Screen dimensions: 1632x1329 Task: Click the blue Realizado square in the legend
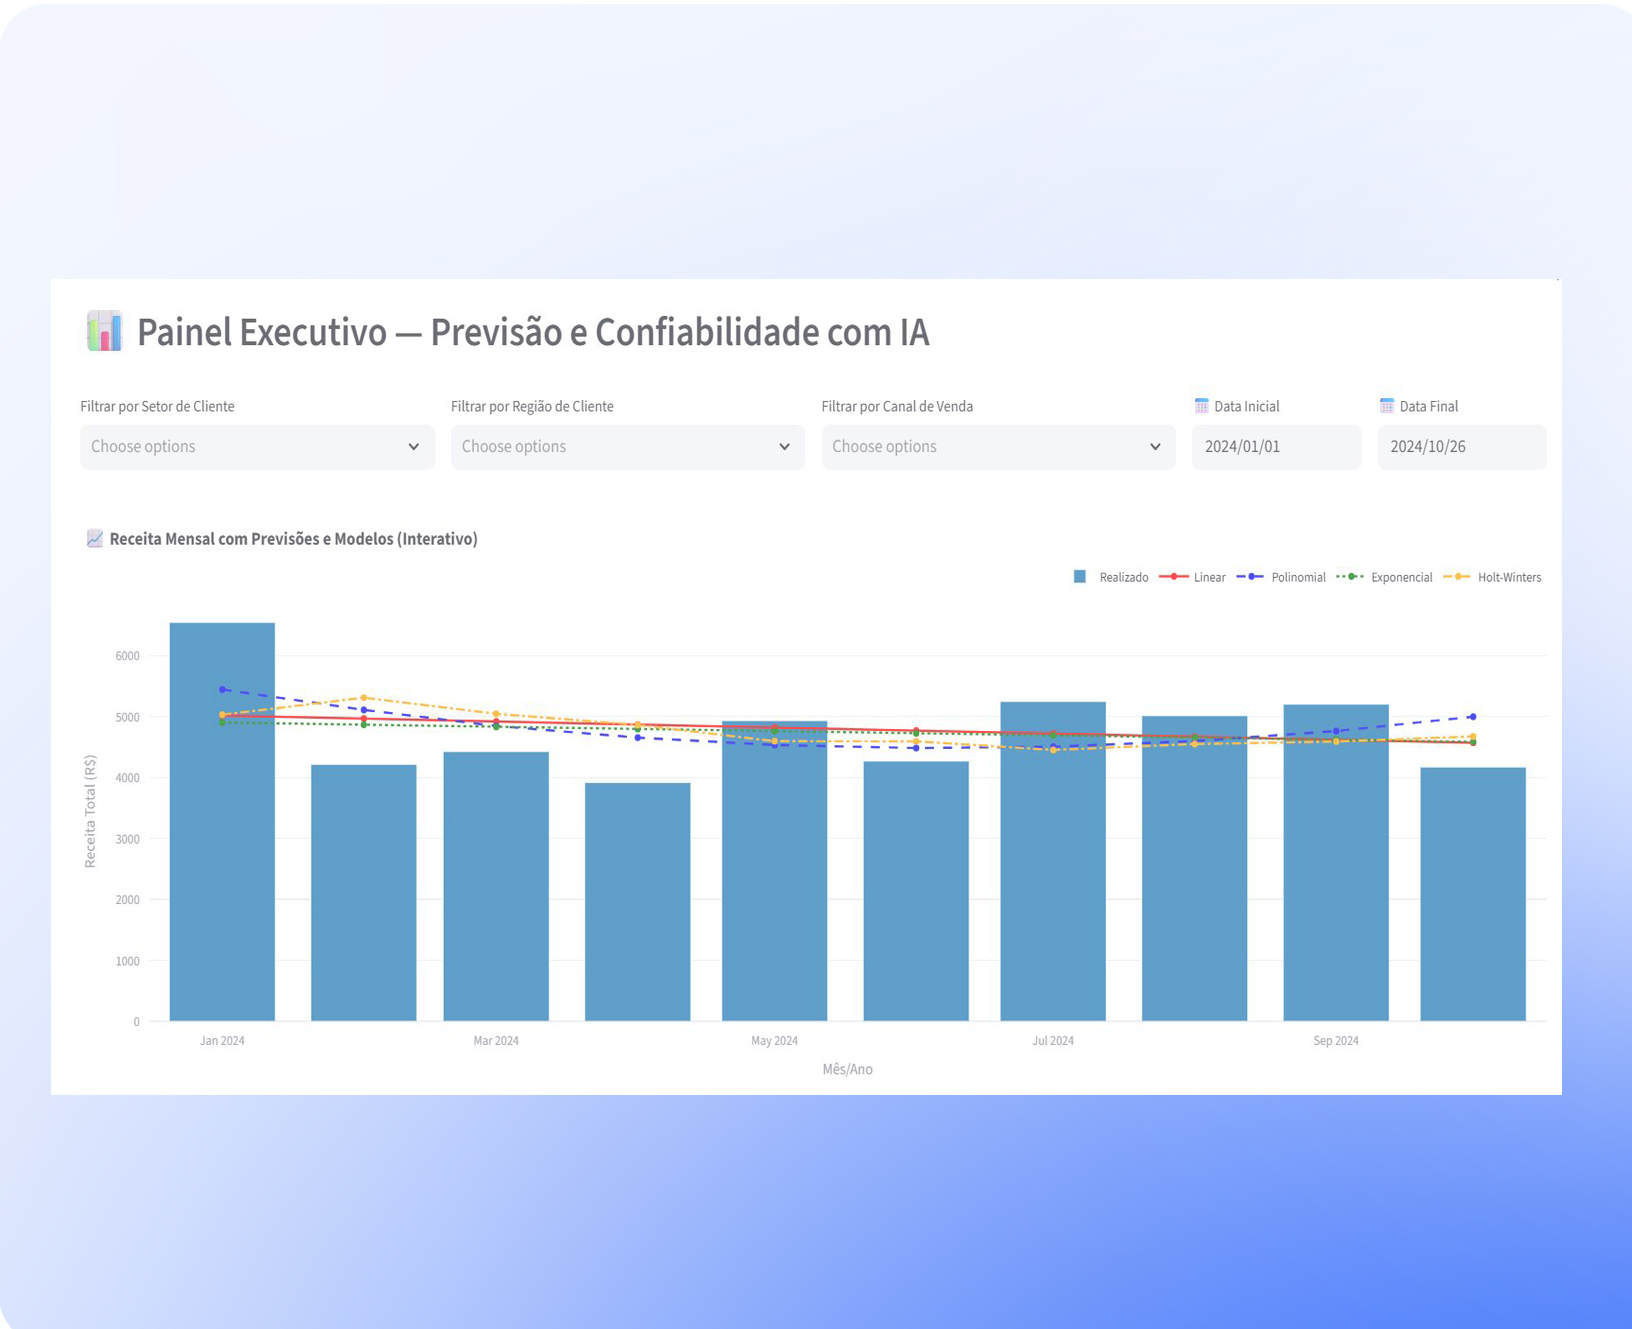click(1080, 577)
